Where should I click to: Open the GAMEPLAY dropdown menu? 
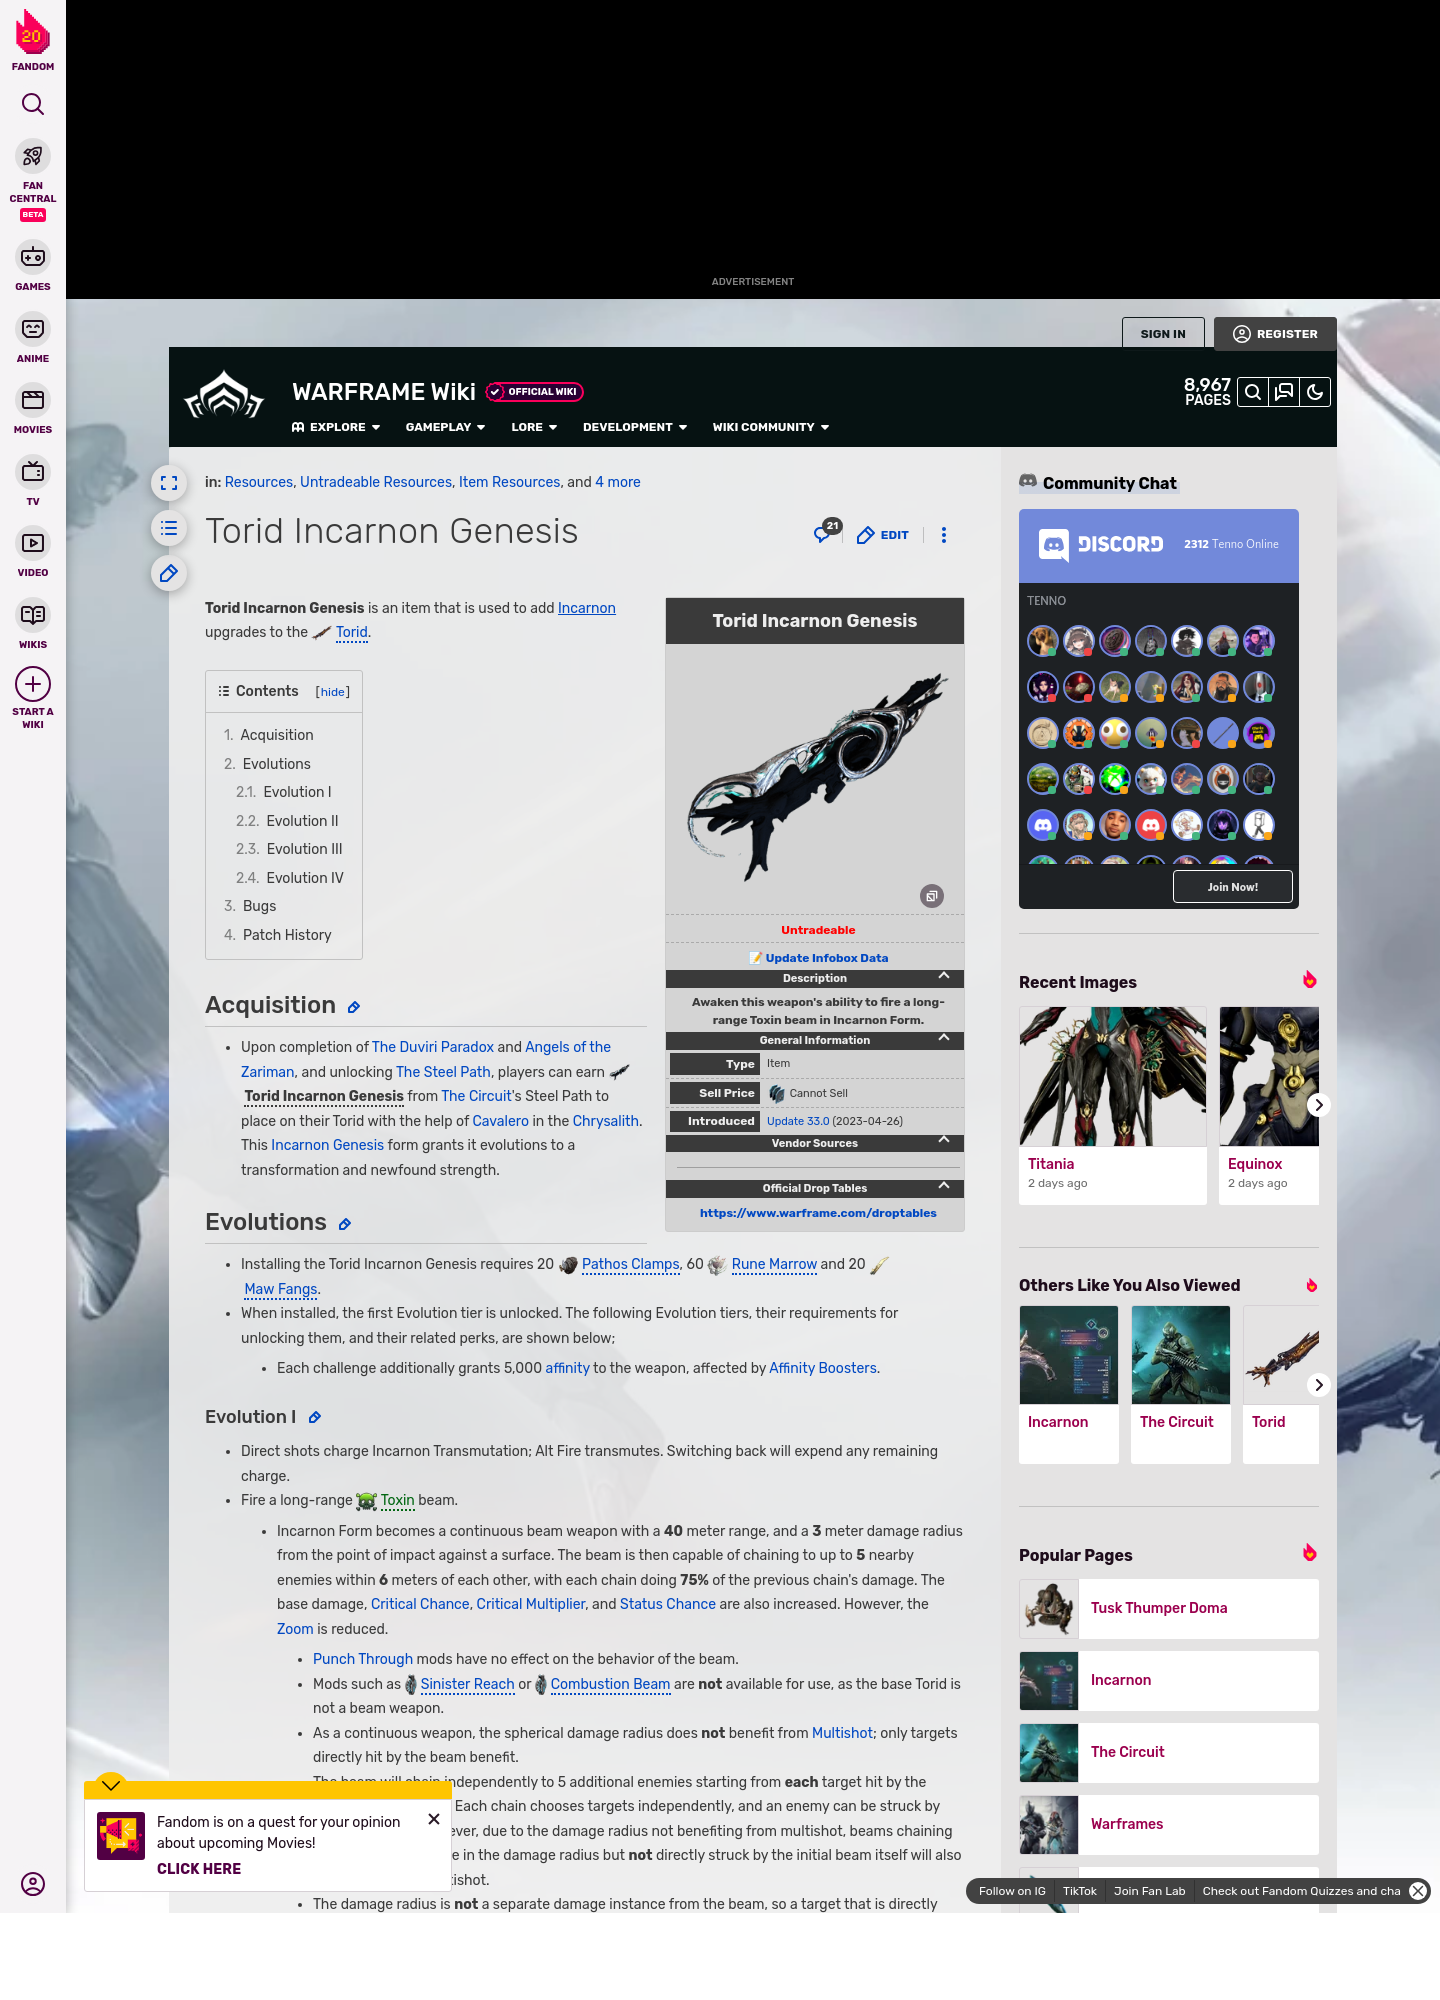click(446, 427)
